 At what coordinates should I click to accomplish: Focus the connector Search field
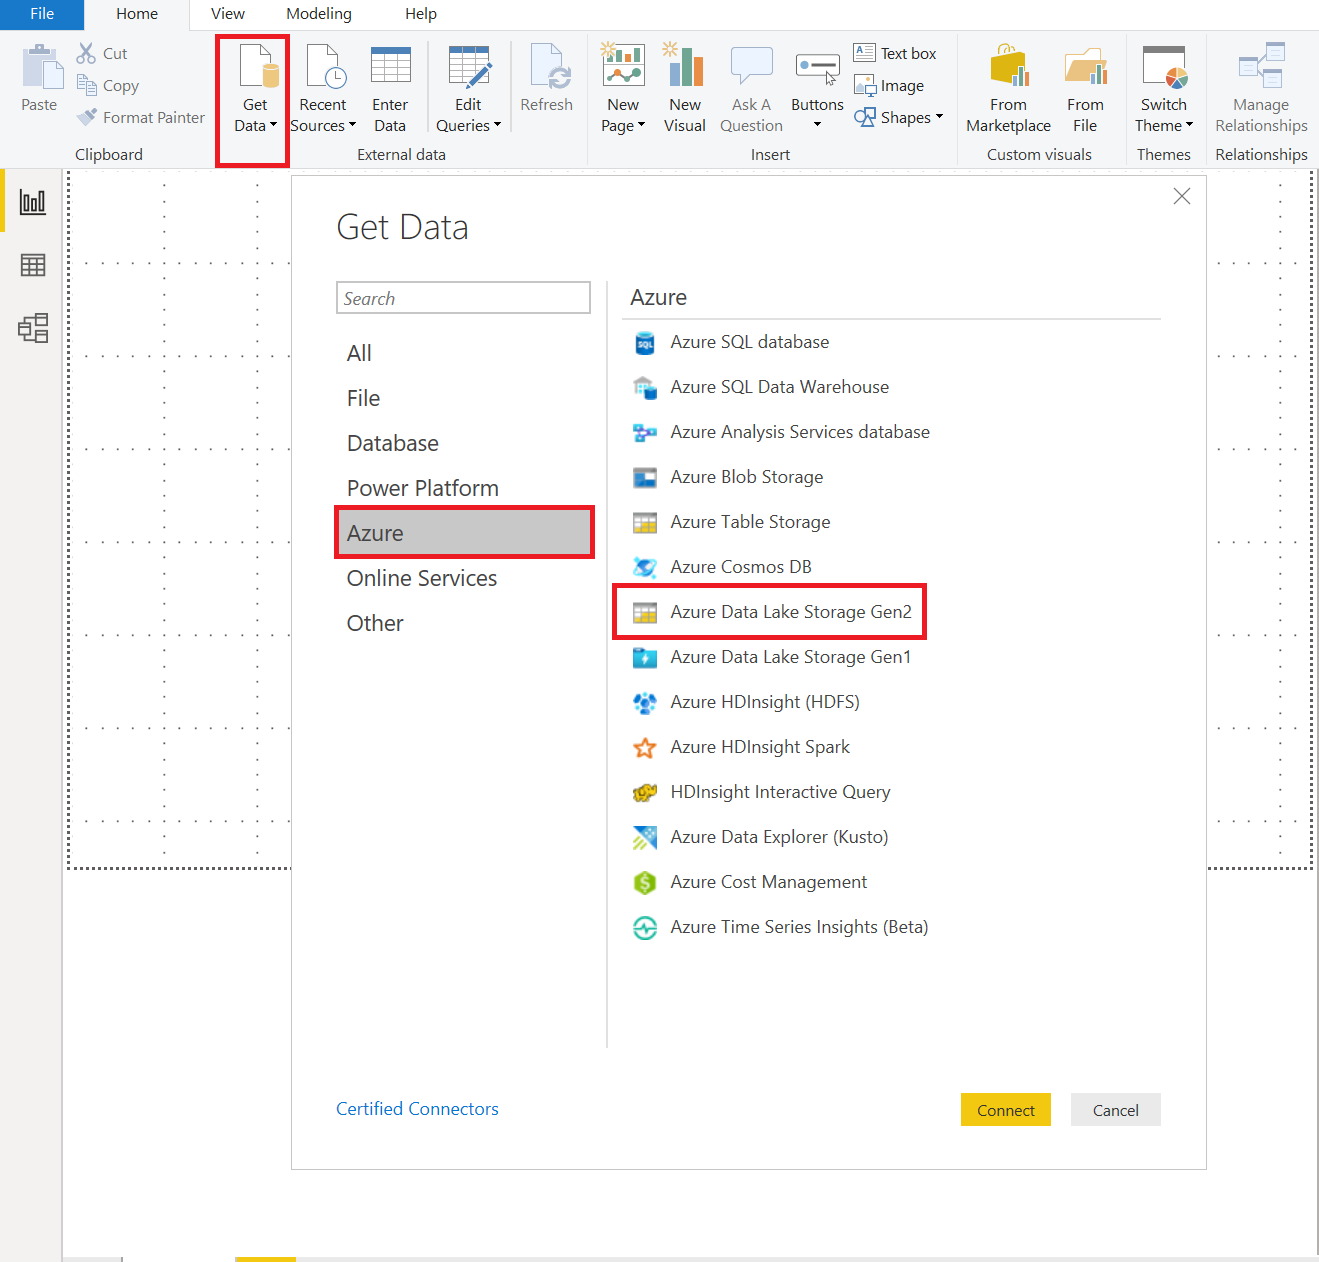tap(463, 298)
